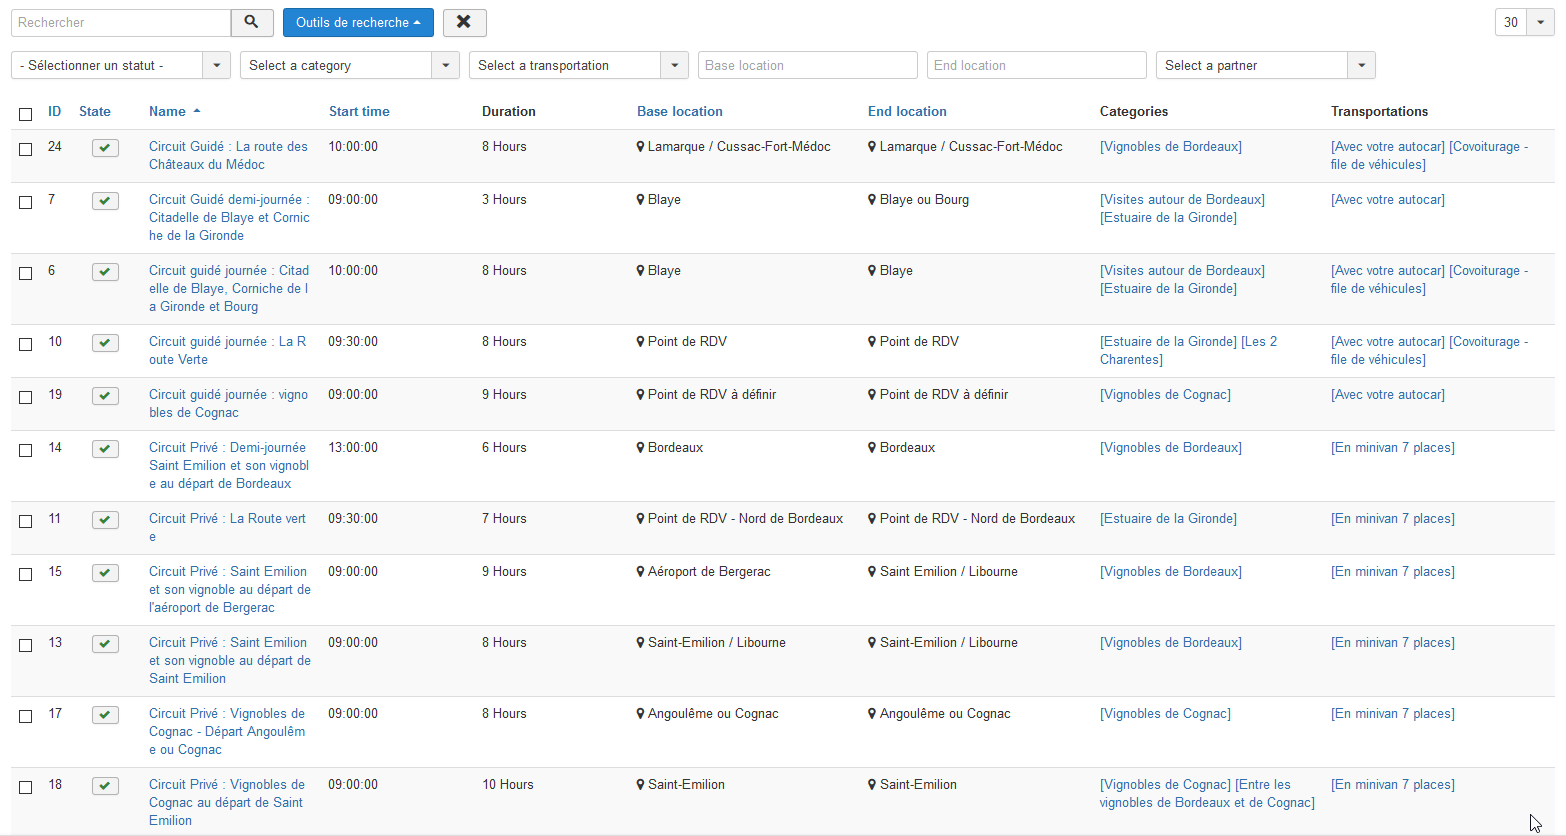The height and width of the screenshot is (836, 1566).
Task: Click into the 'Base location' filter field
Action: (807, 65)
